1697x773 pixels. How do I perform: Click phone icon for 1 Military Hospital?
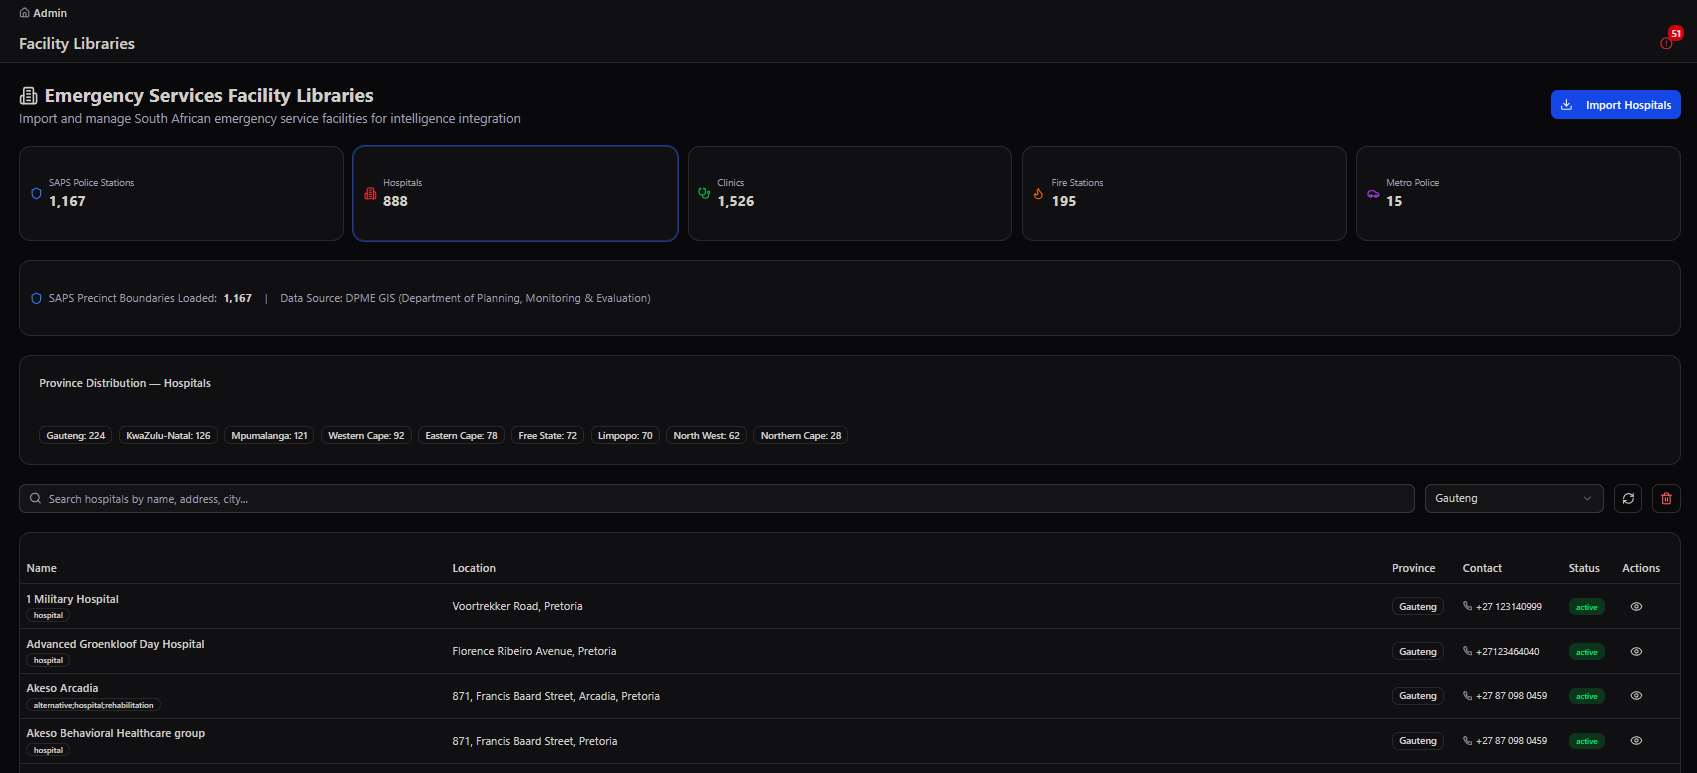[x=1467, y=606]
